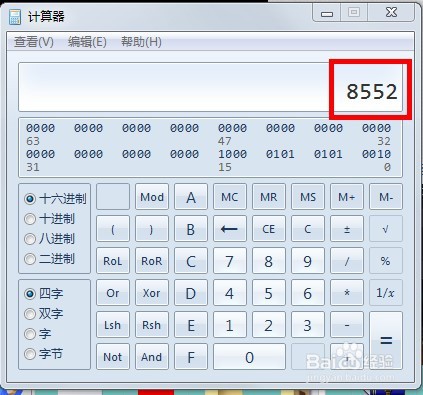Toggle the bit group 0010 in binary panel

pyautogui.click(x=376, y=154)
